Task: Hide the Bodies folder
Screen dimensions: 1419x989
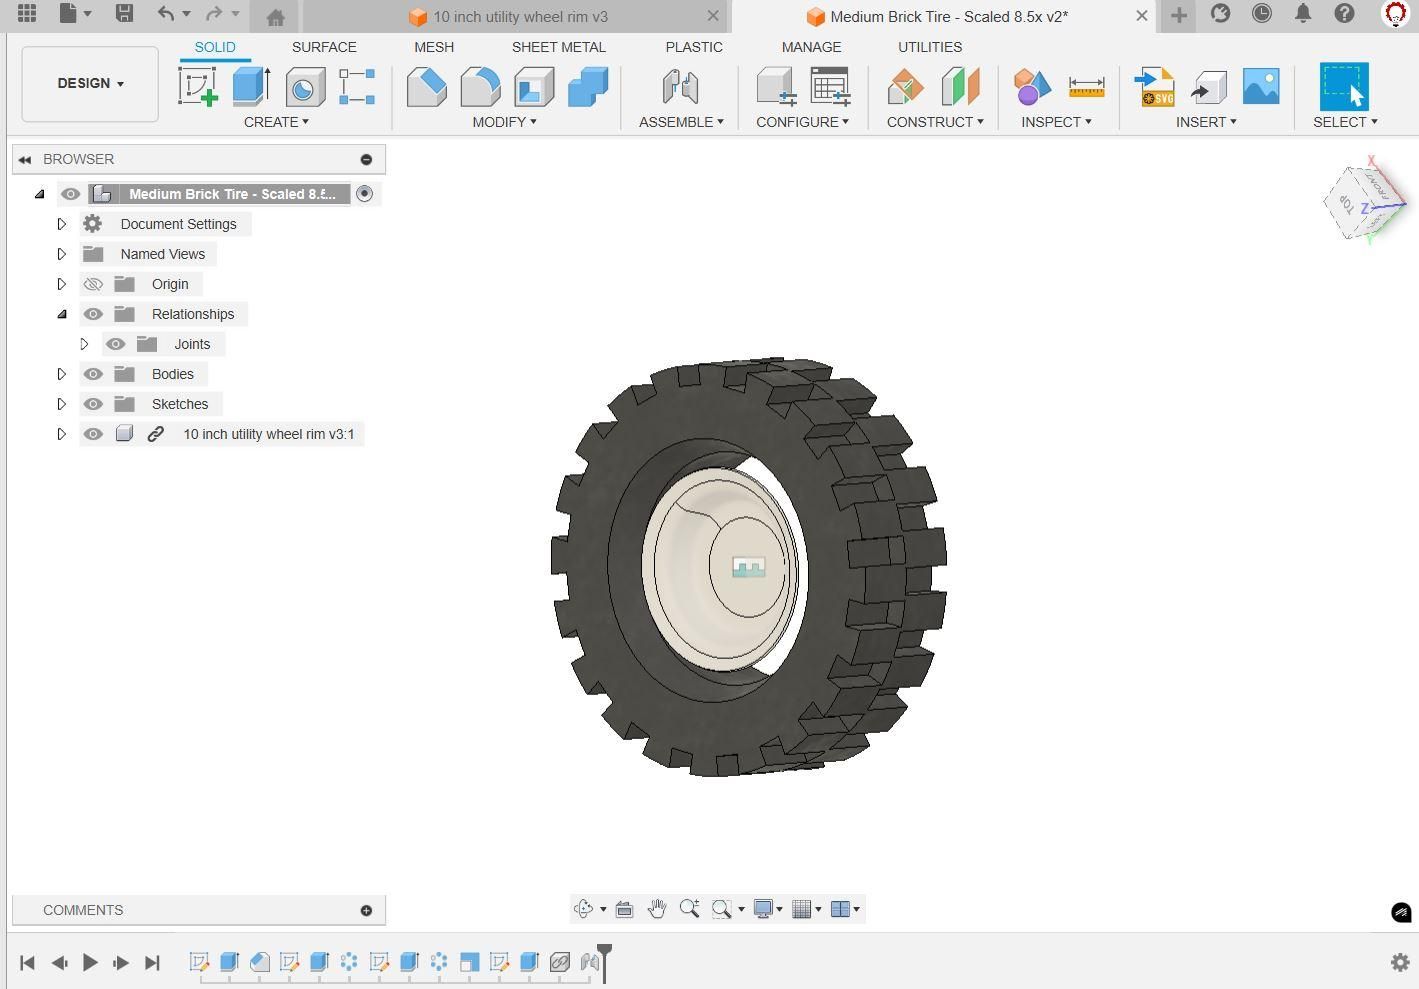Action: coord(93,374)
